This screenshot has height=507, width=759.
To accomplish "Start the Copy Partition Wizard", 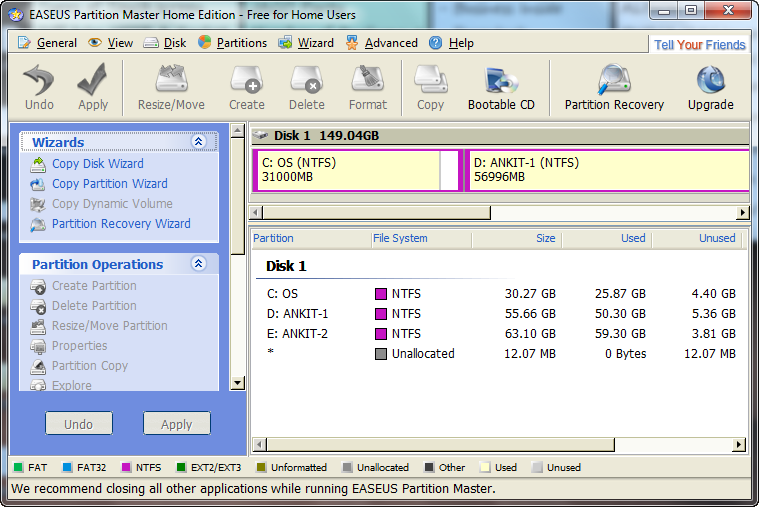I will point(109,184).
